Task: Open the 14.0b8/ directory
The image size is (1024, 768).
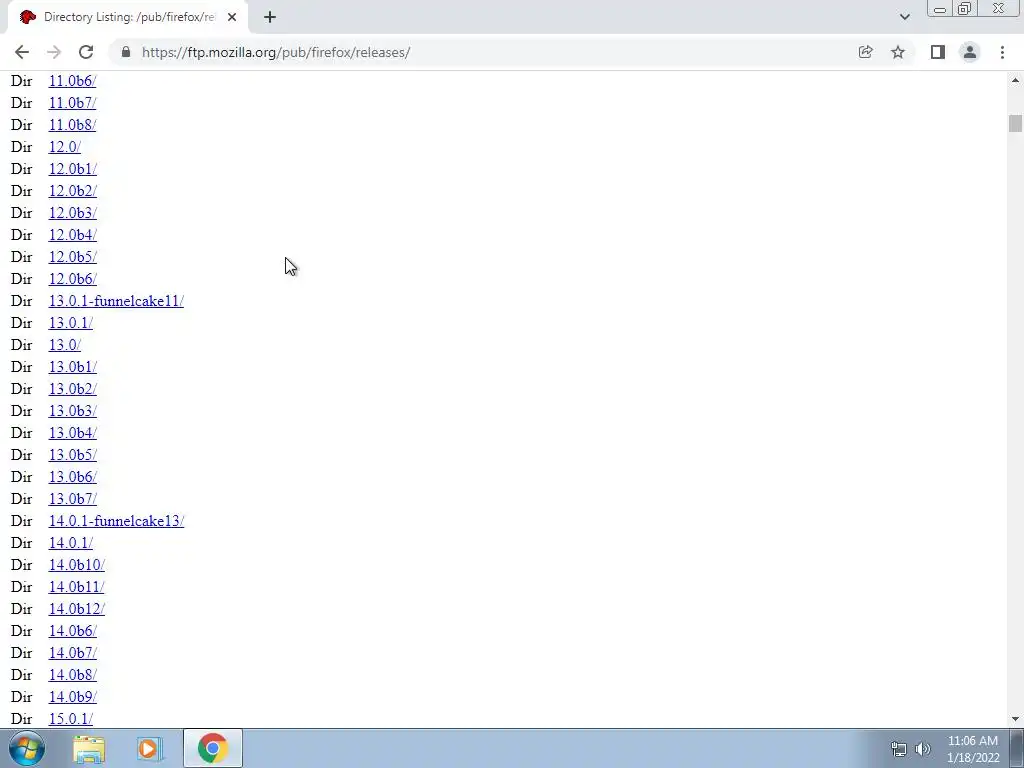Action: pyautogui.click(x=72, y=675)
